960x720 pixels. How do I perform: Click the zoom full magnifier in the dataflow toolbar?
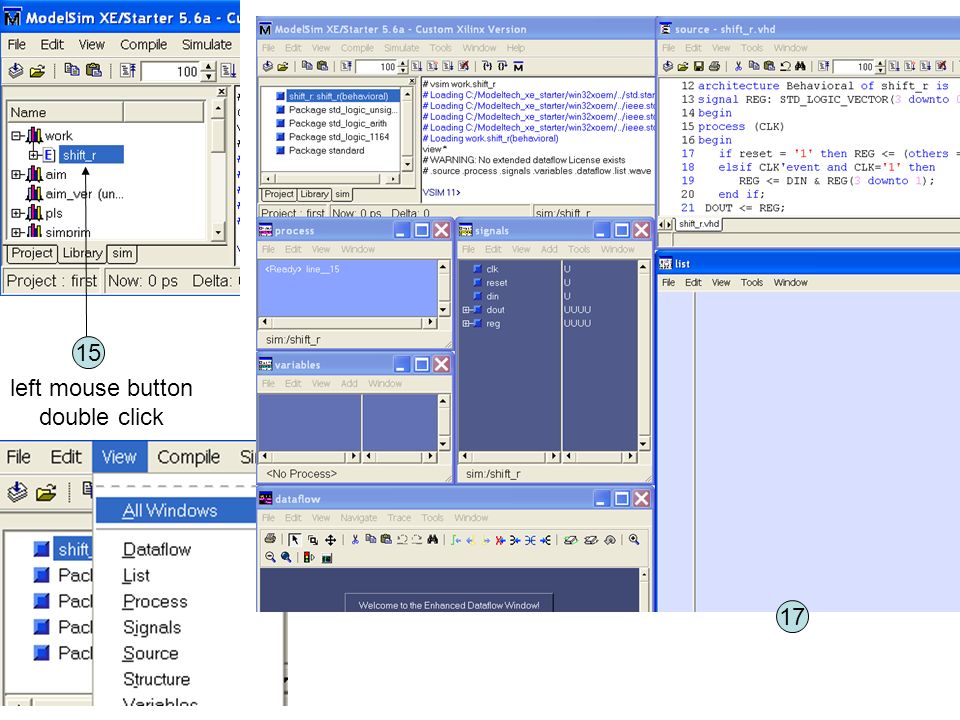point(286,557)
